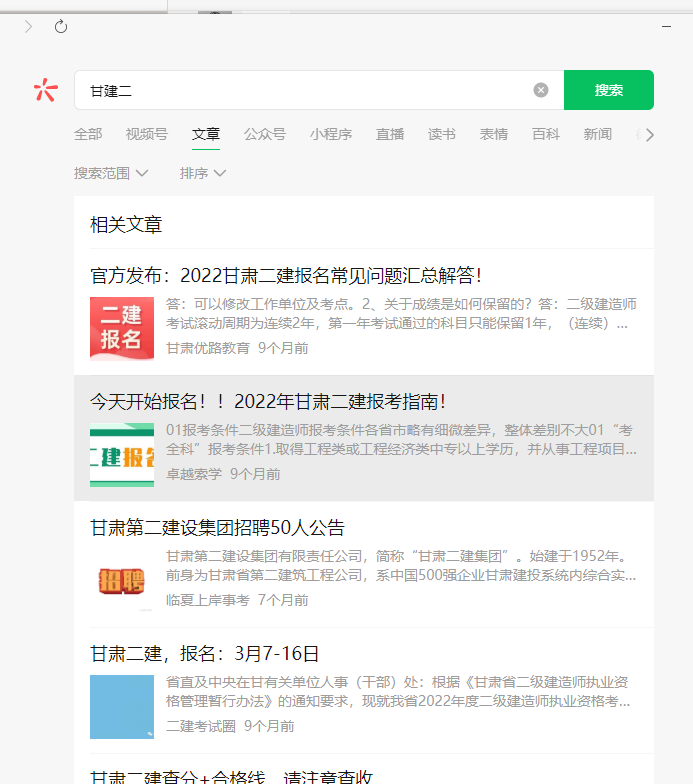This screenshot has width=693, height=784.
Task: Open the 公众号 tab
Action: (x=264, y=134)
